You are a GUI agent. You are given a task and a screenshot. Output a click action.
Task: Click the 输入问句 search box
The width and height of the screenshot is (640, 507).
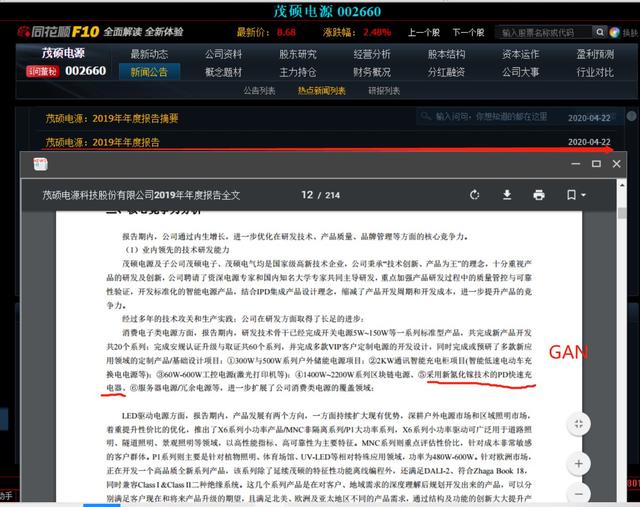click(x=490, y=117)
